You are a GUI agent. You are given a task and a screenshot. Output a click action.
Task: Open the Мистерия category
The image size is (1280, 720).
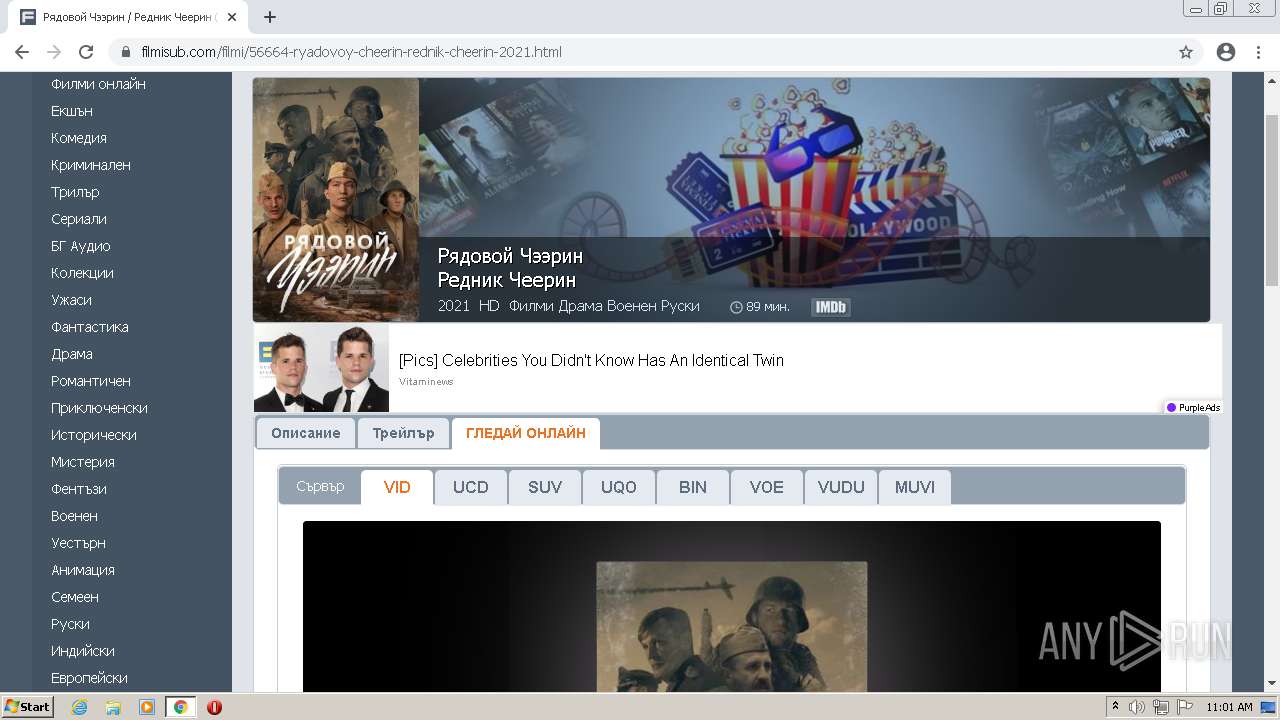coord(83,462)
